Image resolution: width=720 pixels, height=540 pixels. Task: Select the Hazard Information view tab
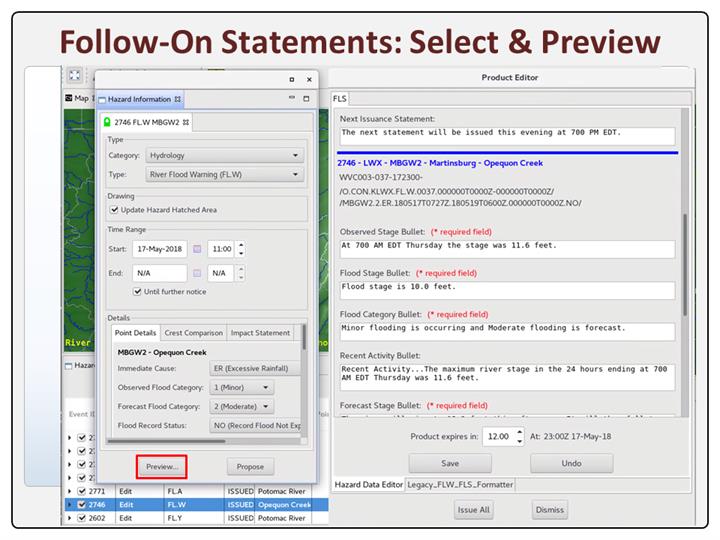point(140,99)
